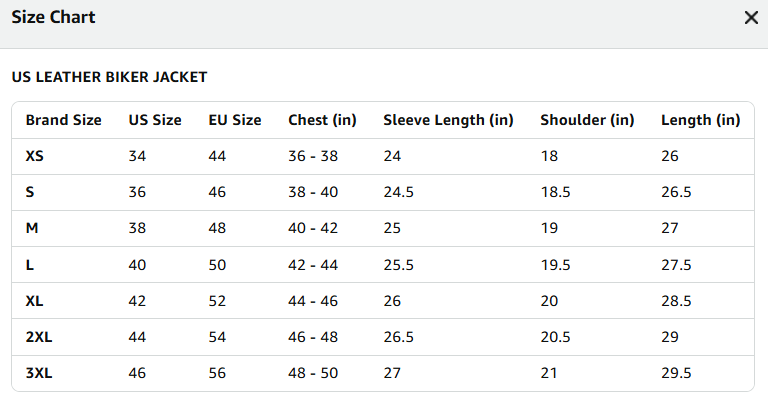Click the EU Size column header
The width and height of the screenshot is (768, 406).
(x=235, y=120)
